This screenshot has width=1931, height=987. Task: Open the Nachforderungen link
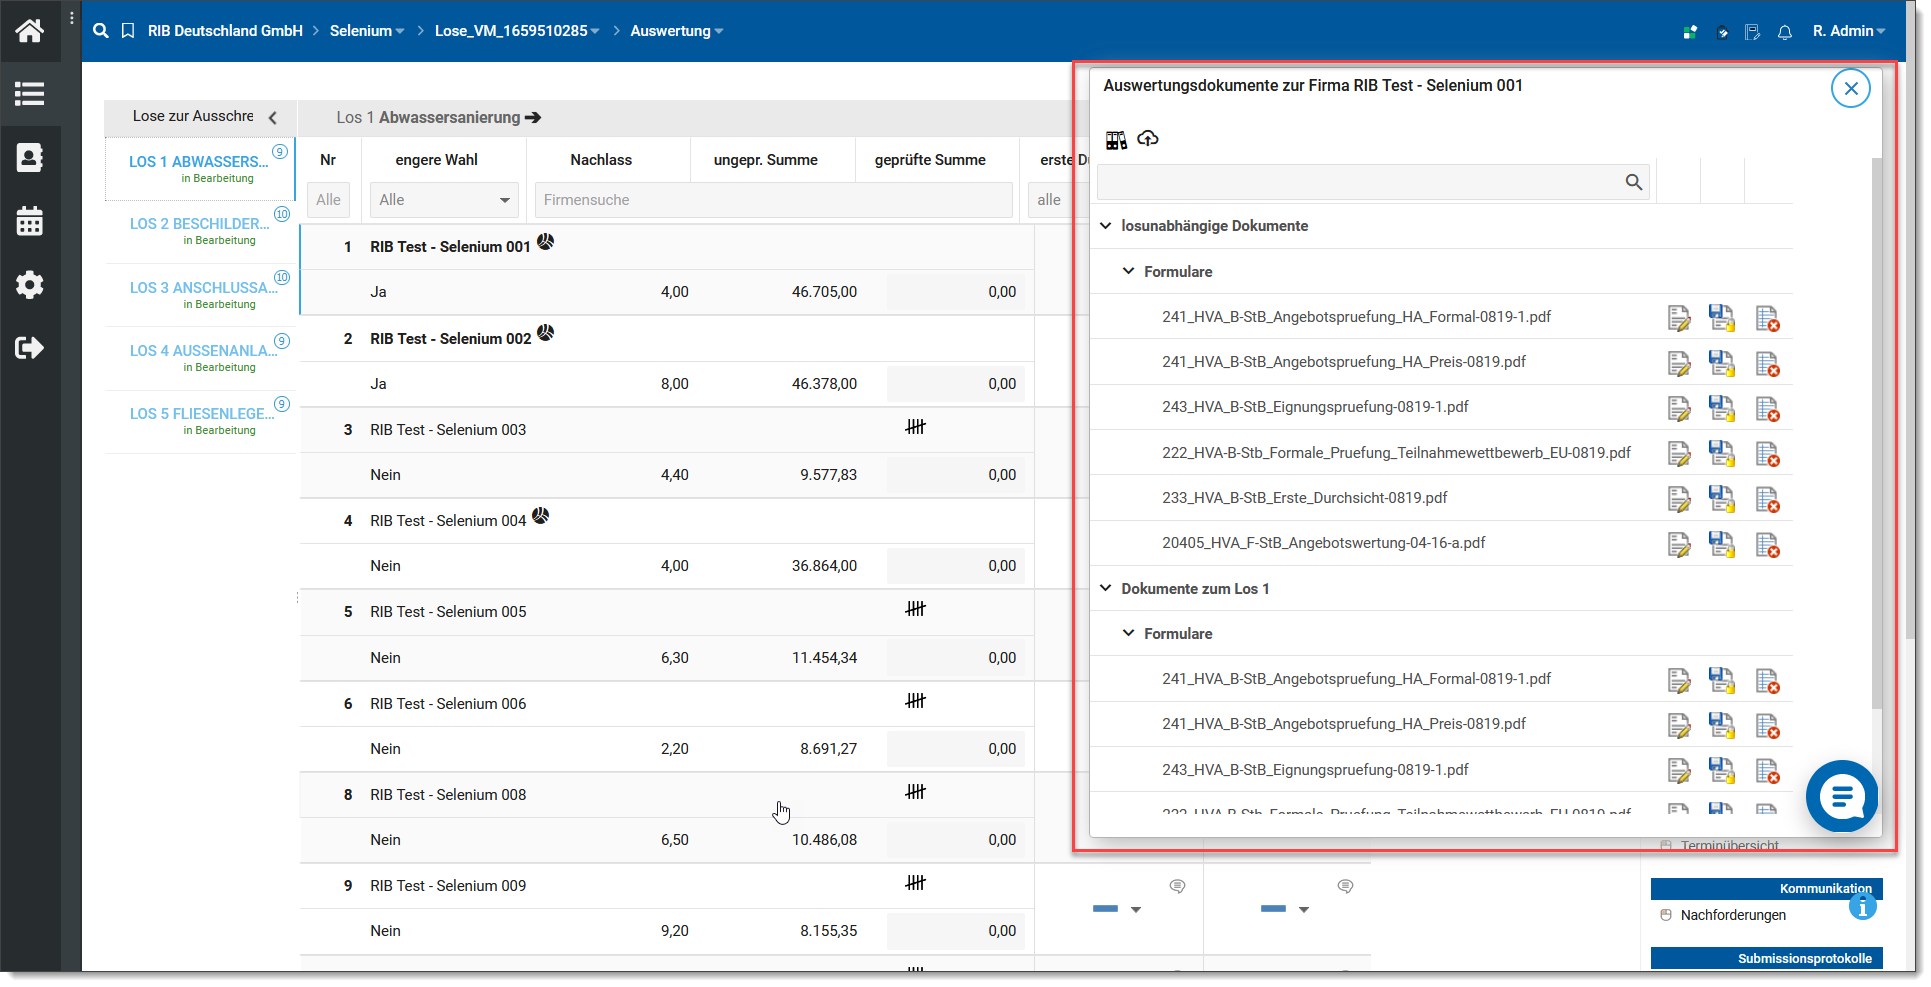point(1733,915)
